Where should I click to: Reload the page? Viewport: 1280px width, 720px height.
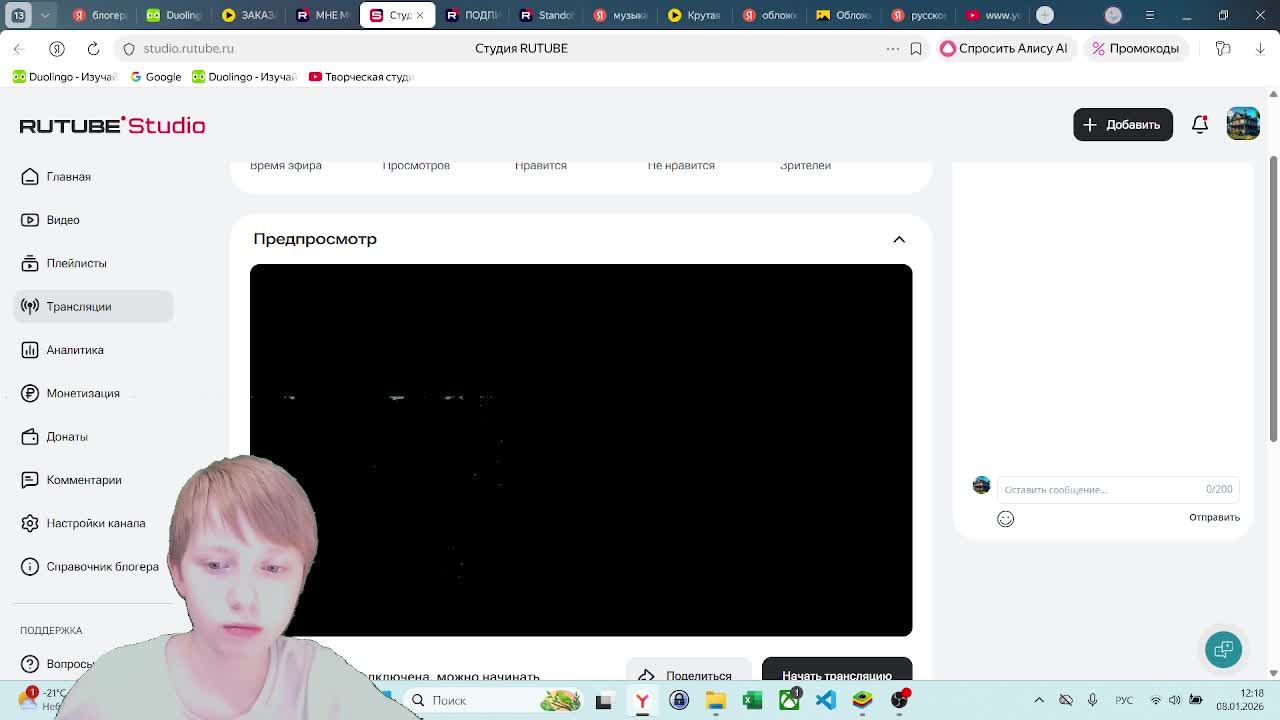93,48
